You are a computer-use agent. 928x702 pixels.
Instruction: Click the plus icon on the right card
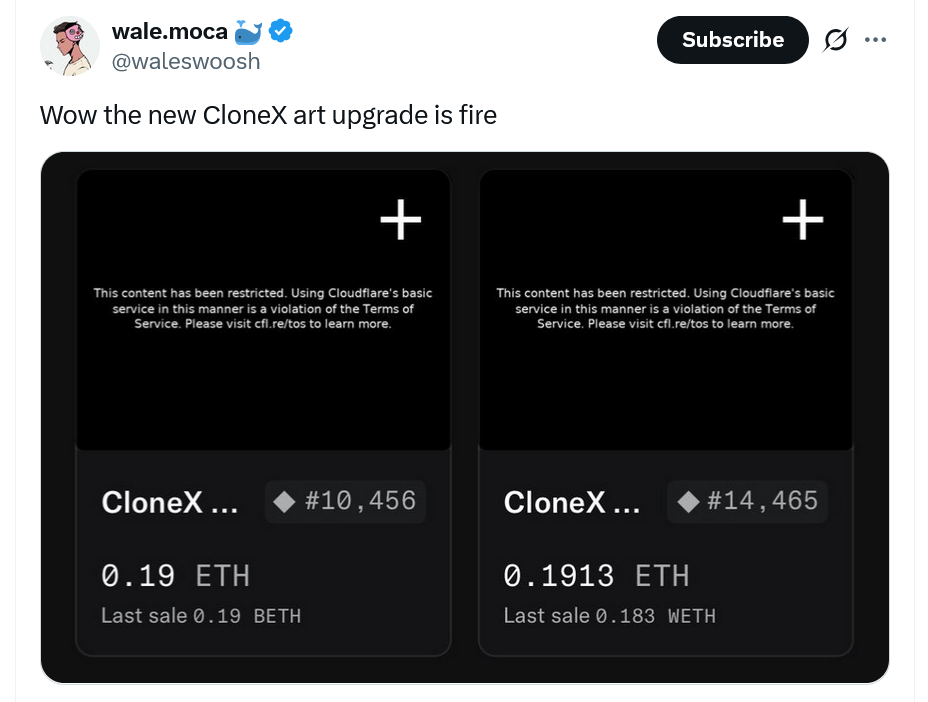click(x=802, y=221)
